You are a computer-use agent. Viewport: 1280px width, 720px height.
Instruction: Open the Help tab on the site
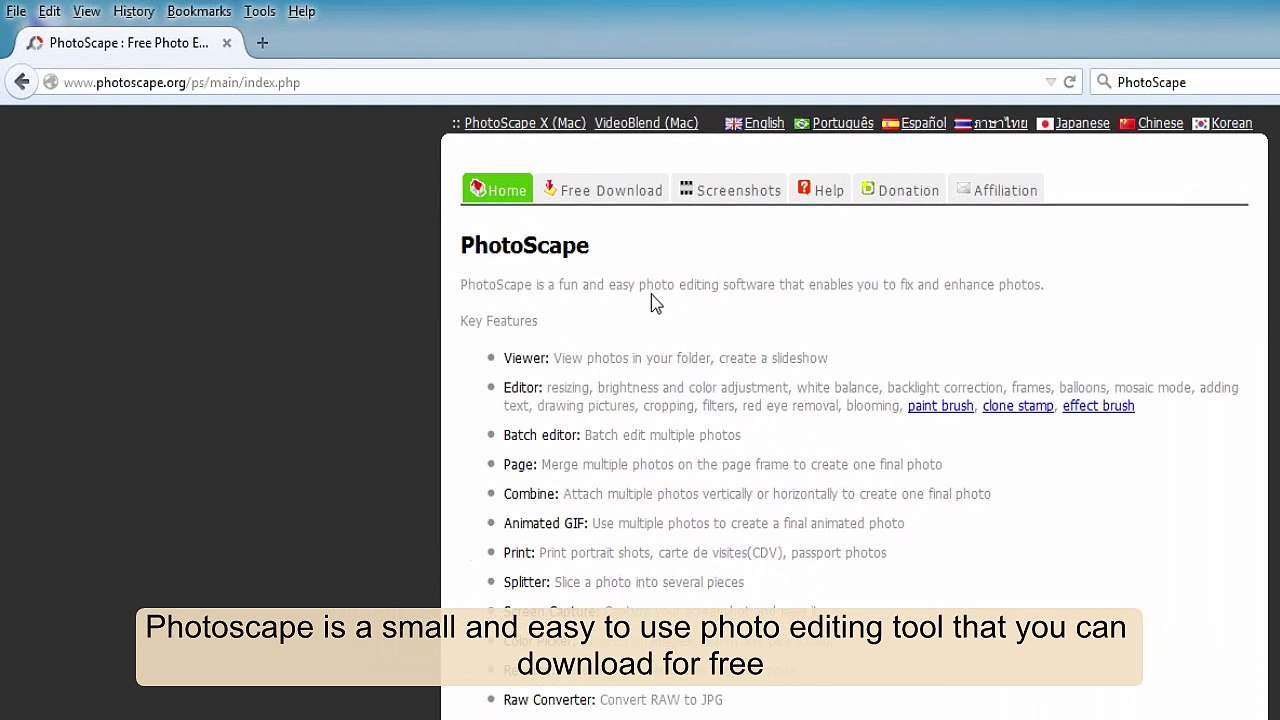821,189
